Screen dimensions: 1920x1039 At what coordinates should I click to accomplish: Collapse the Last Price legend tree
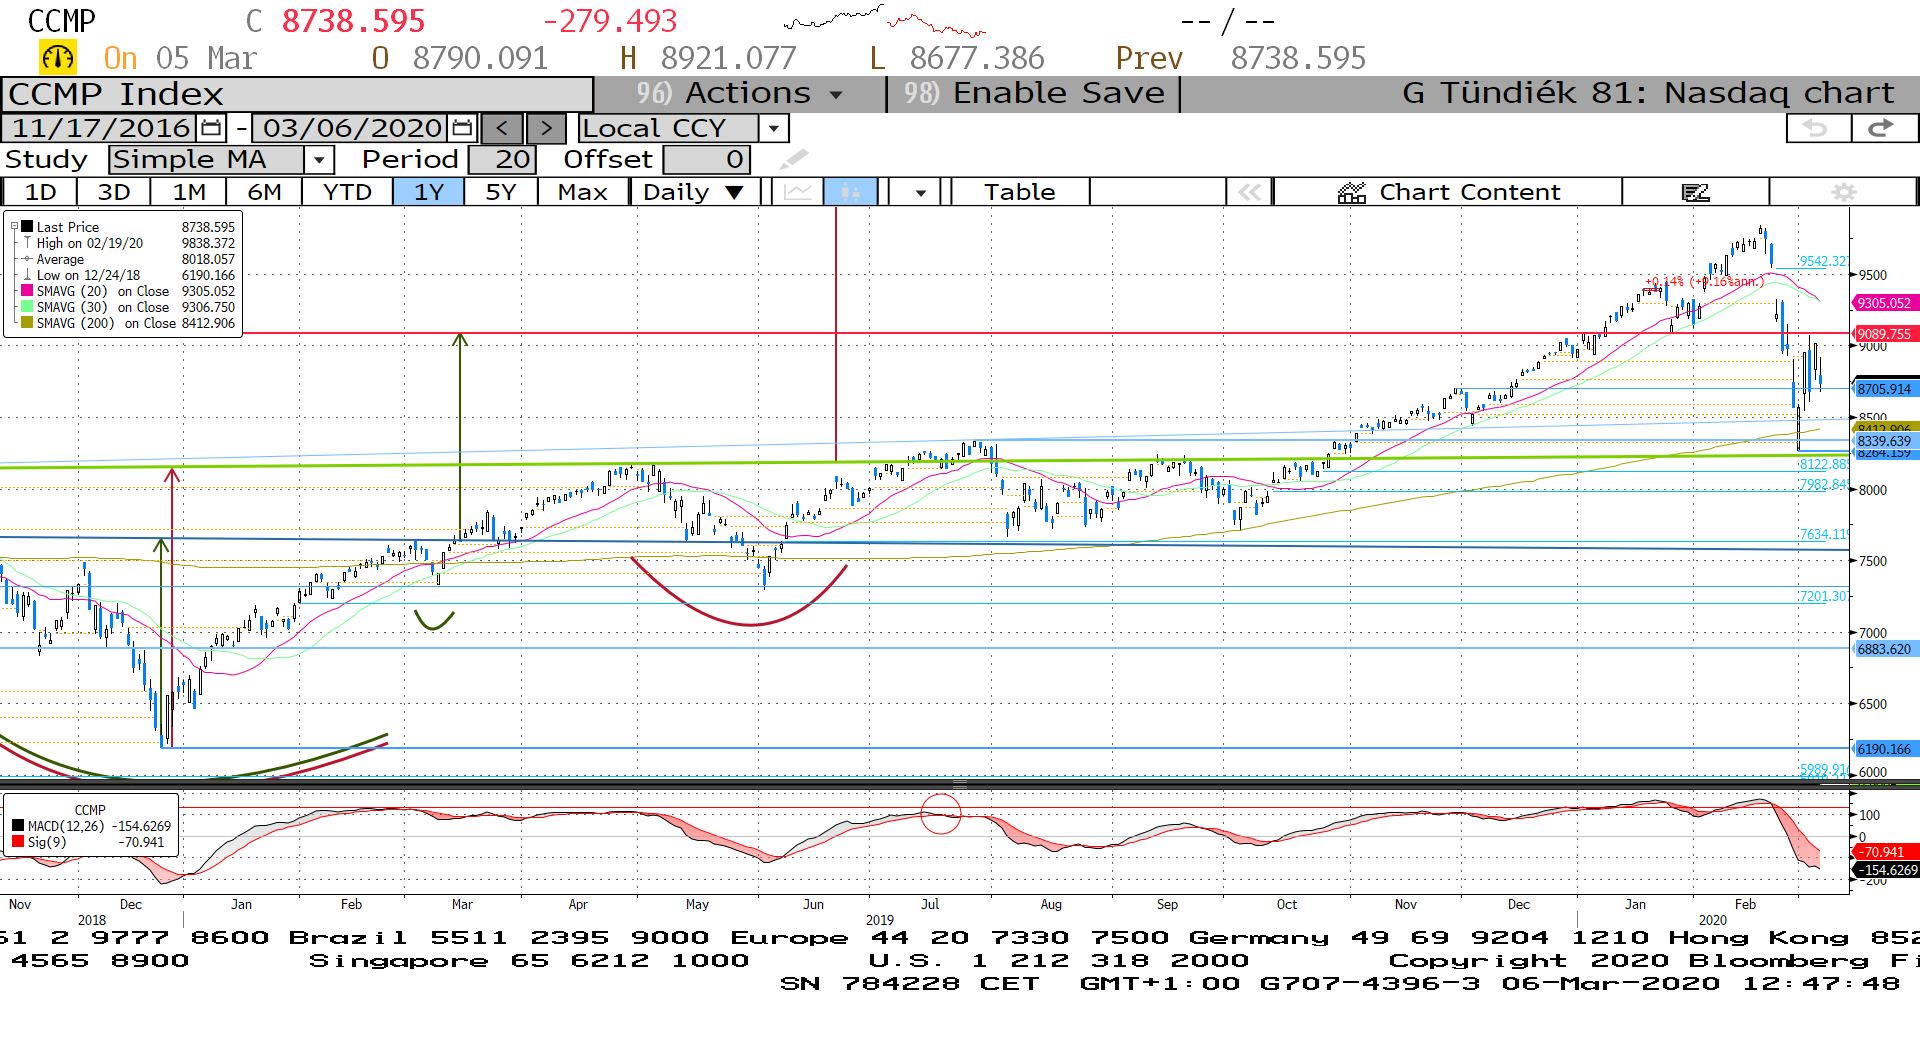pos(14,227)
